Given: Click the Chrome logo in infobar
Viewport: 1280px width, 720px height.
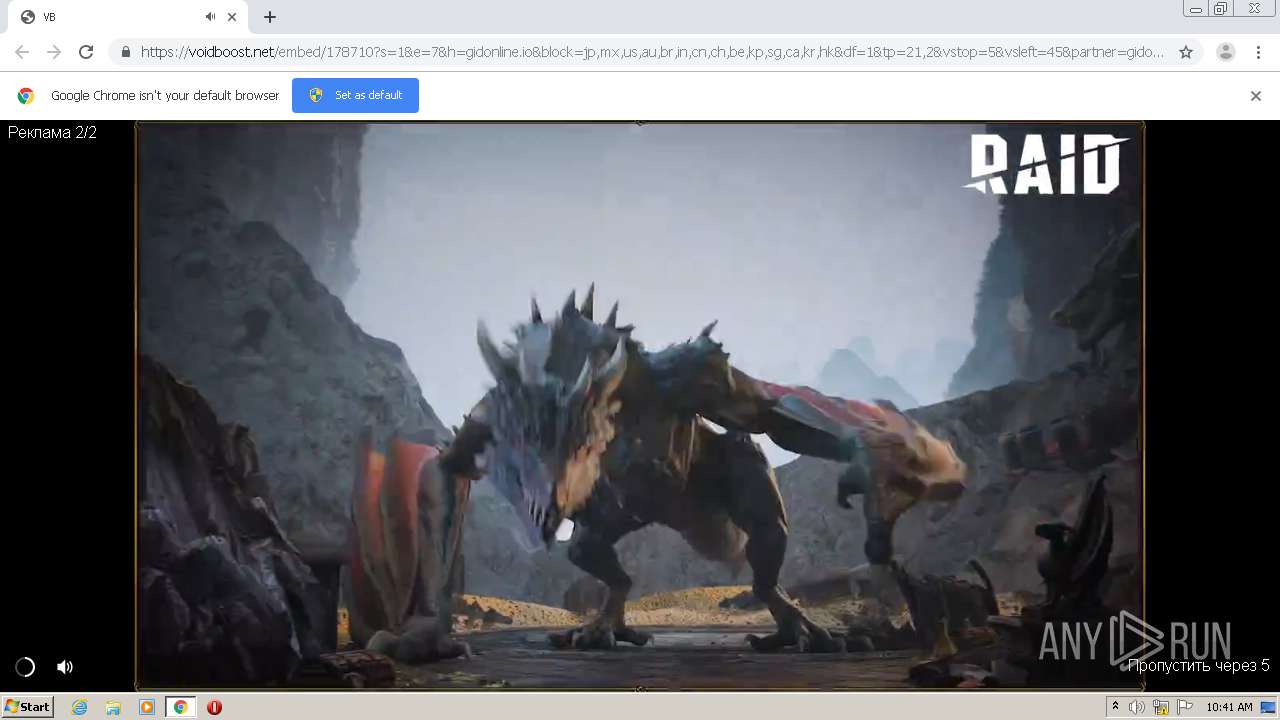Looking at the screenshot, I should coord(26,96).
